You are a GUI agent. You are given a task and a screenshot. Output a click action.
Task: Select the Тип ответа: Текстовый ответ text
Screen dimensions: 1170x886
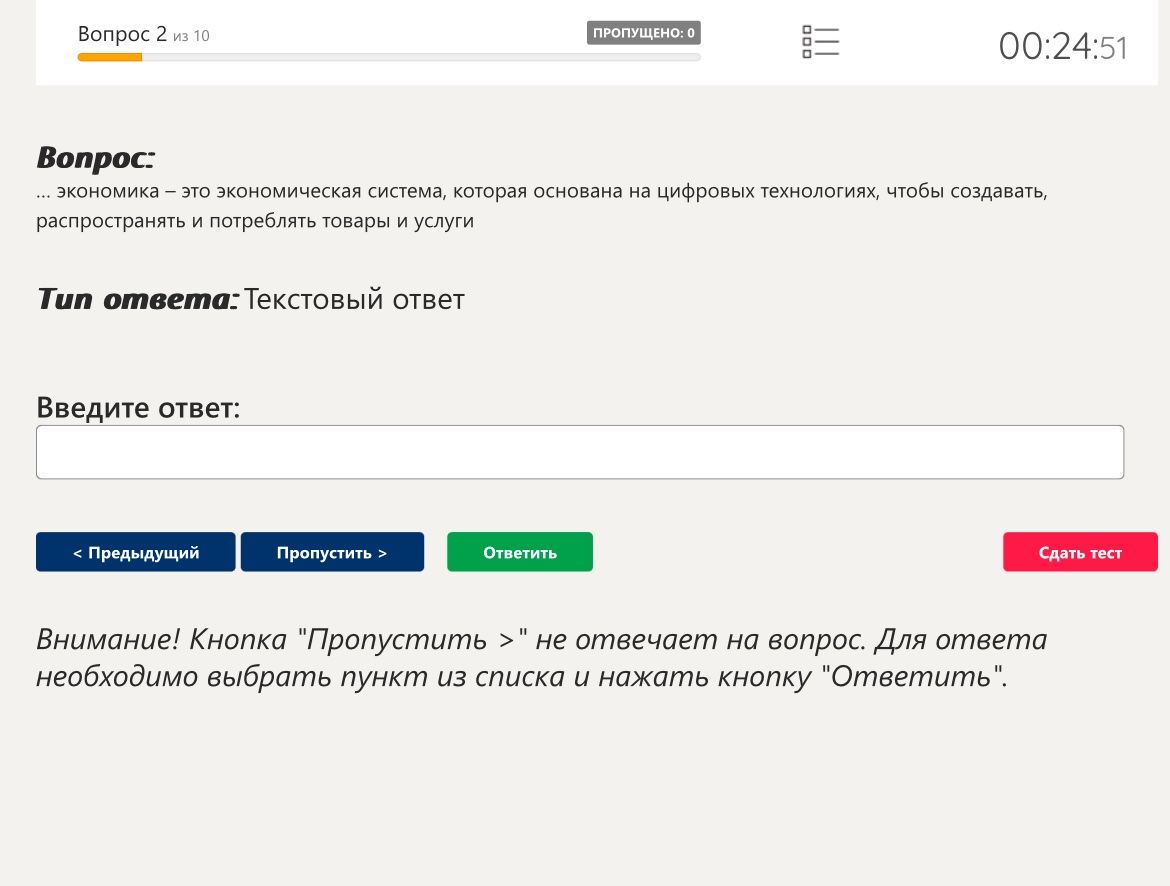coord(251,299)
